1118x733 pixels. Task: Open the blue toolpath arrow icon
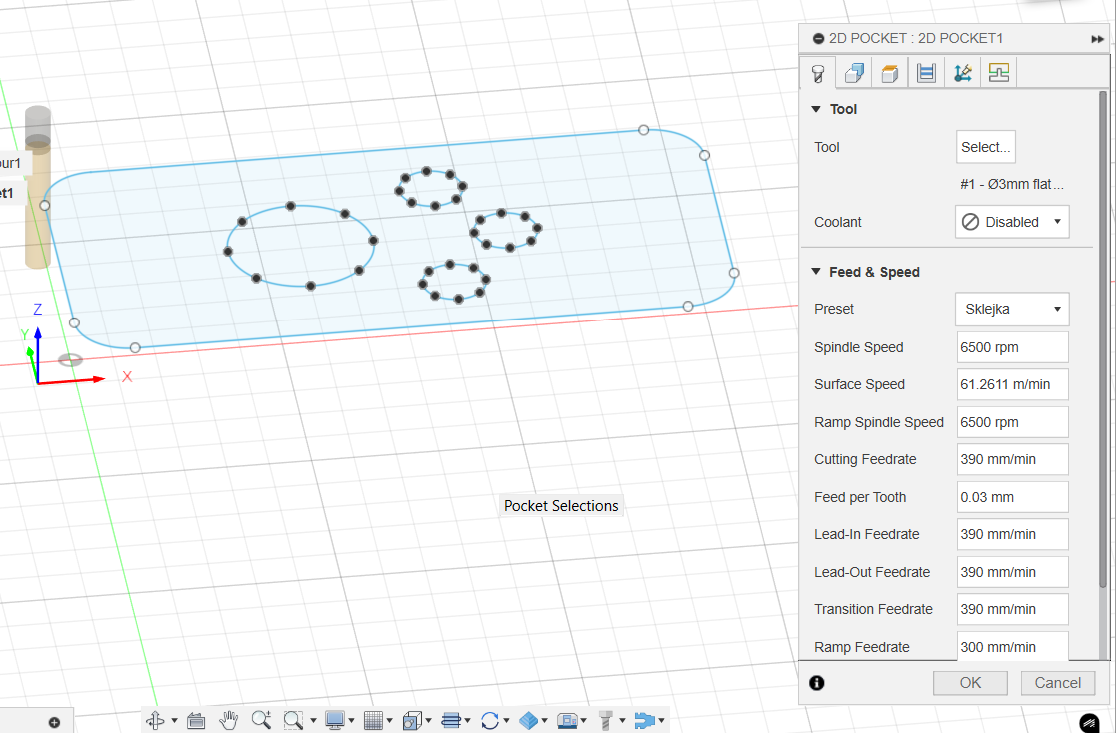tap(645, 720)
